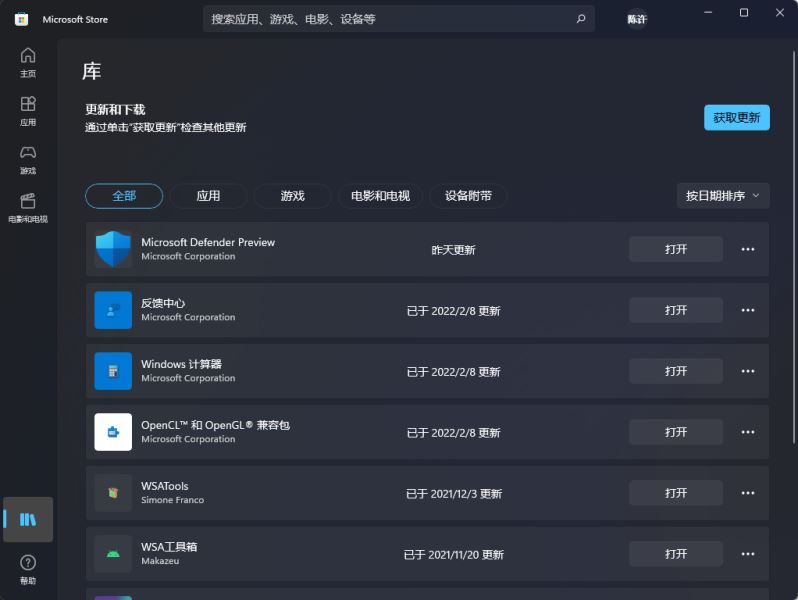This screenshot has width=798, height=600.
Task: Click the 更新和下载 heading
Action: pyautogui.click(x=115, y=110)
